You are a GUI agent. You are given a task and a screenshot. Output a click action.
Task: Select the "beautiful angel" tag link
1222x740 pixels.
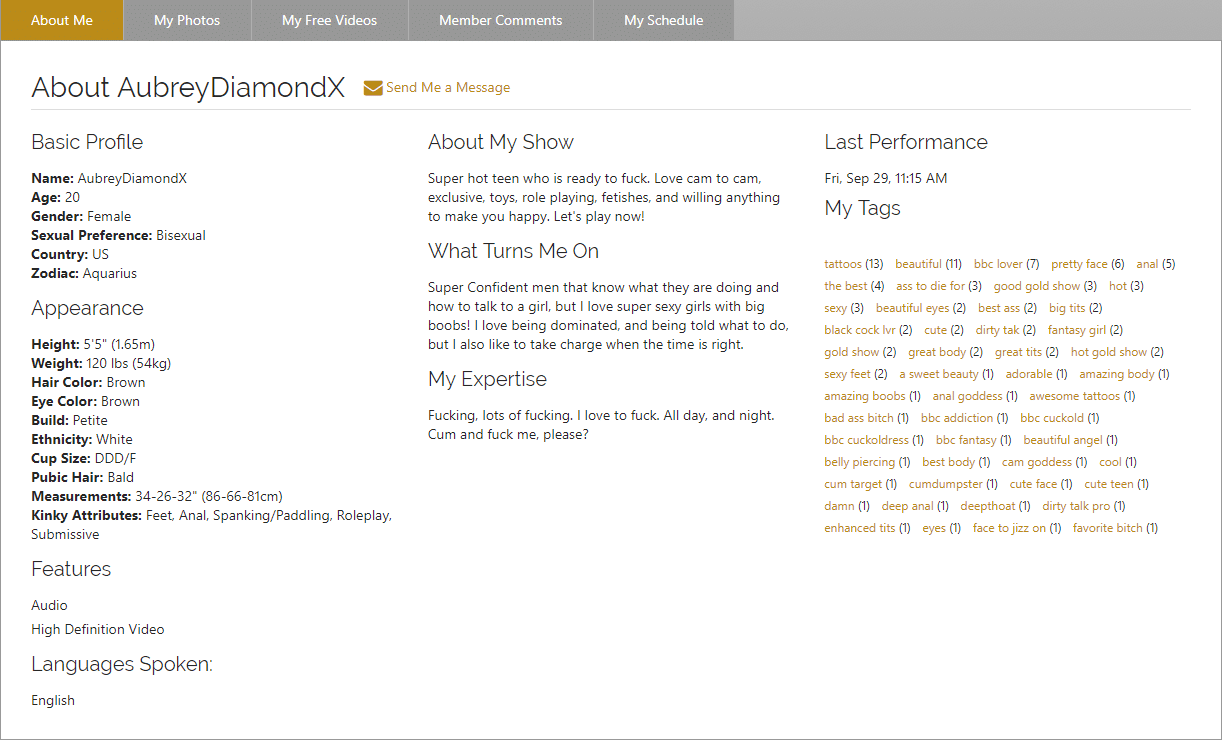pos(1063,440)
